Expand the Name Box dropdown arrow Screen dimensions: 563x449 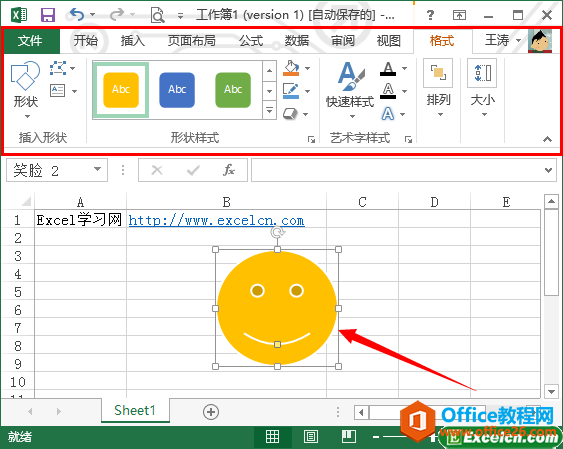pyautogui.click(x=97, y=169)
